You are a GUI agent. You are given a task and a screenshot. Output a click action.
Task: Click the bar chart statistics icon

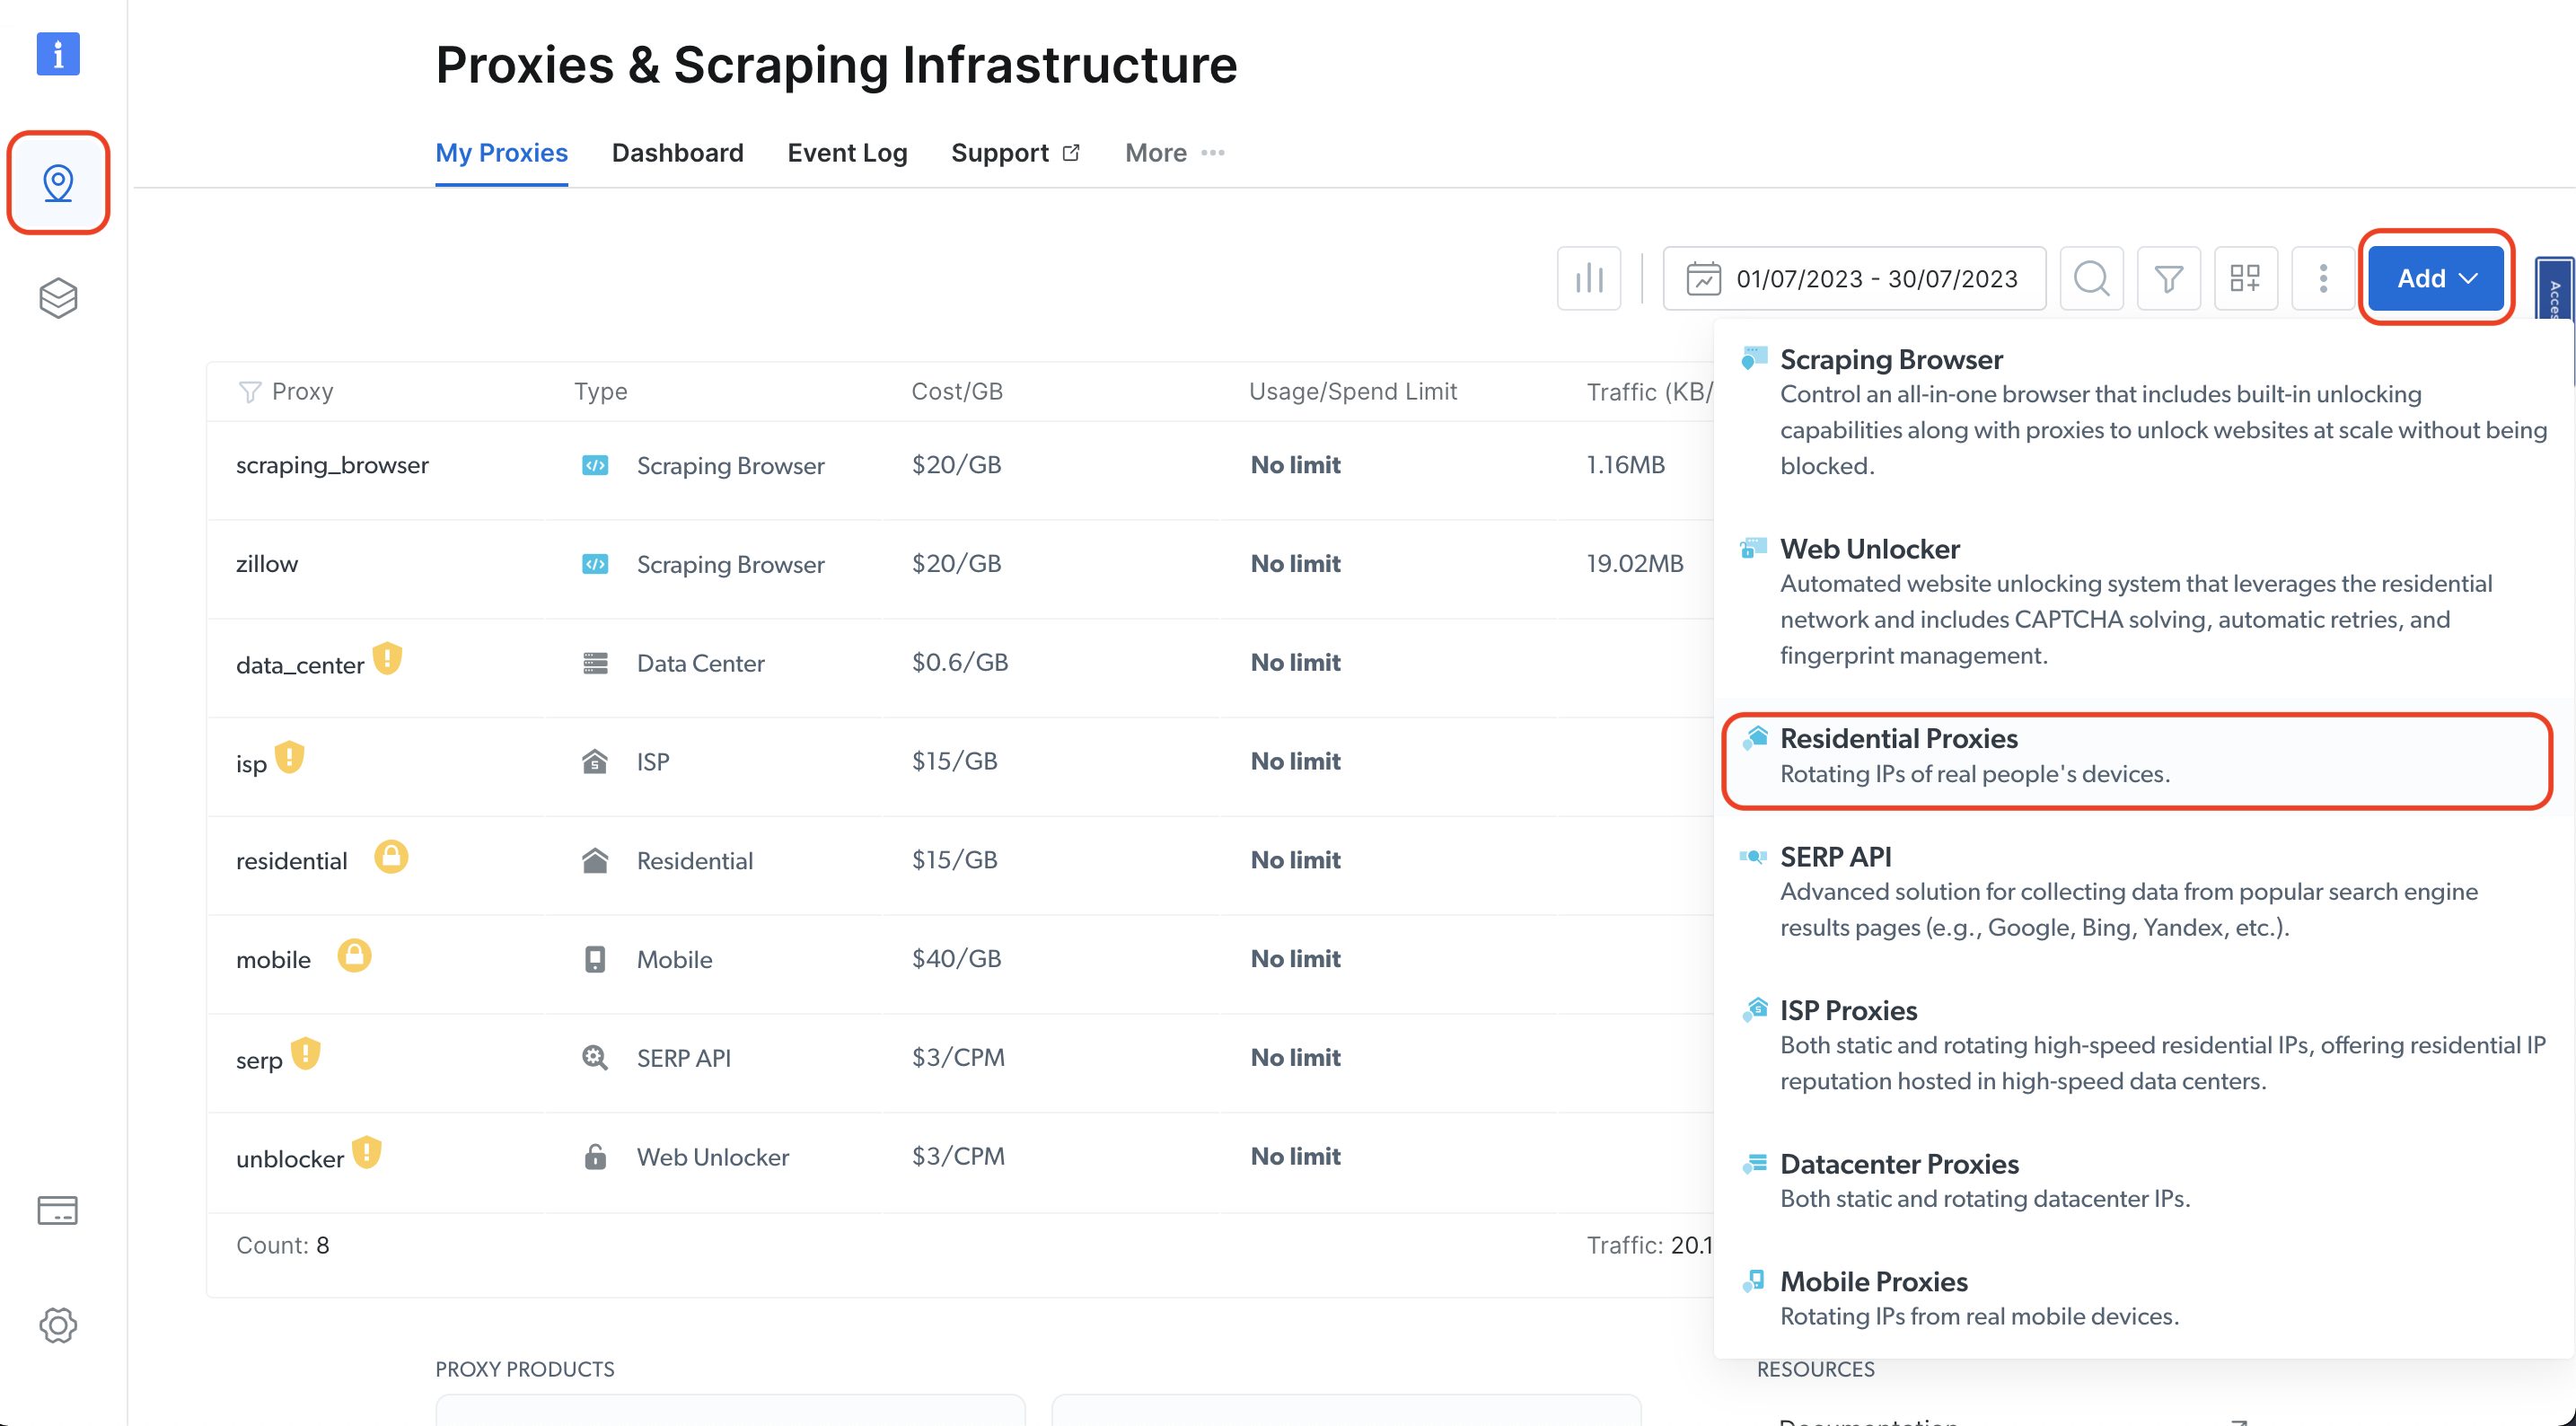tap(1588, 278)
